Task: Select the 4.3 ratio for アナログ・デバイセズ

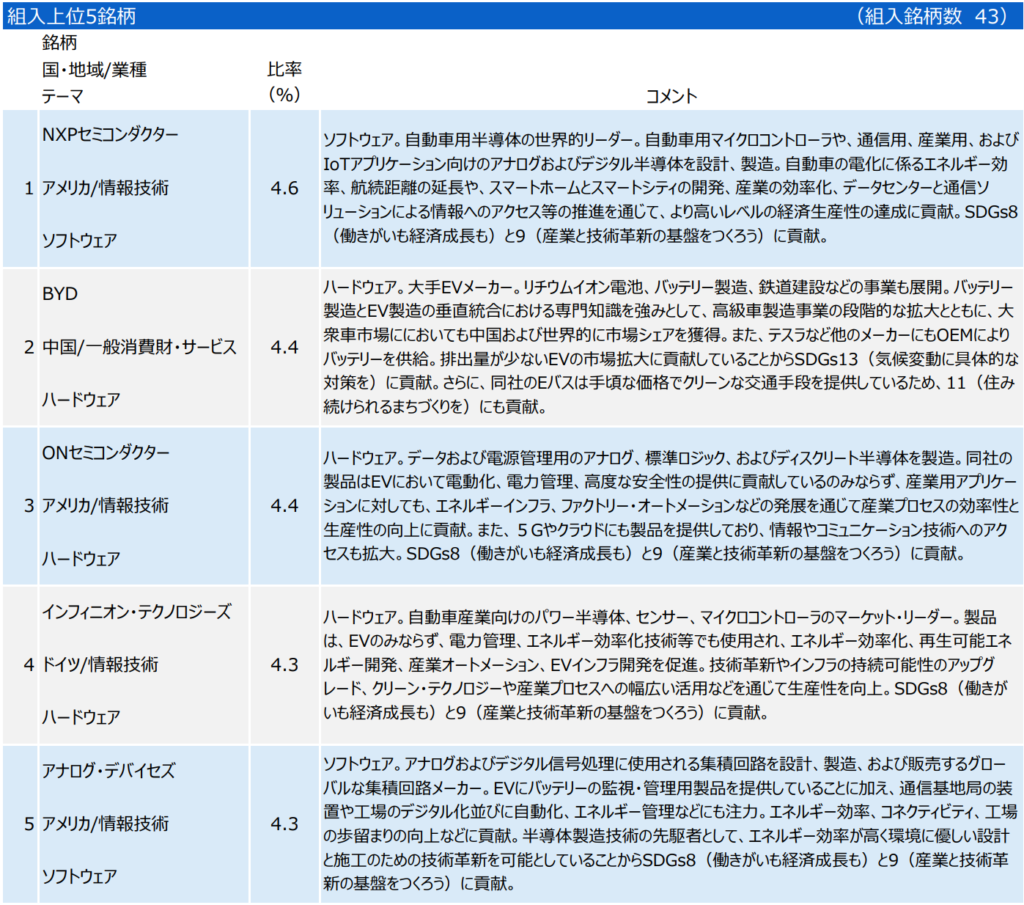Action: 285,824
